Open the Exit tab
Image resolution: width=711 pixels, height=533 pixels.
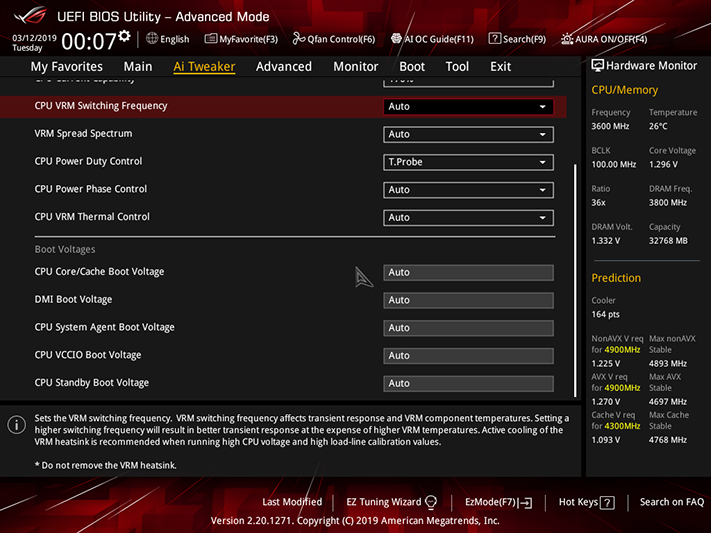[x=500, y=67]
